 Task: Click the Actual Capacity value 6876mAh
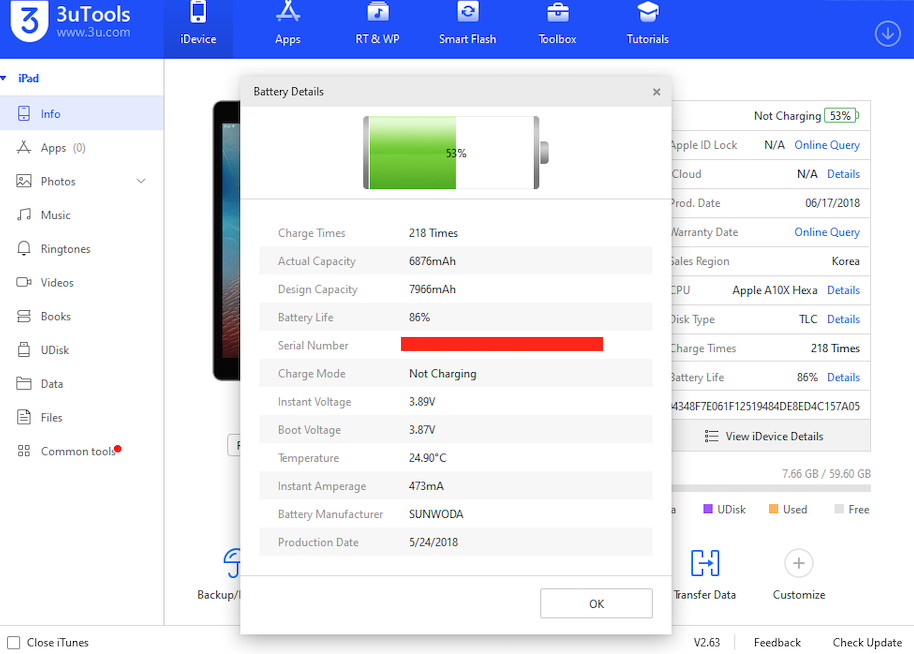tap(432, 261)
